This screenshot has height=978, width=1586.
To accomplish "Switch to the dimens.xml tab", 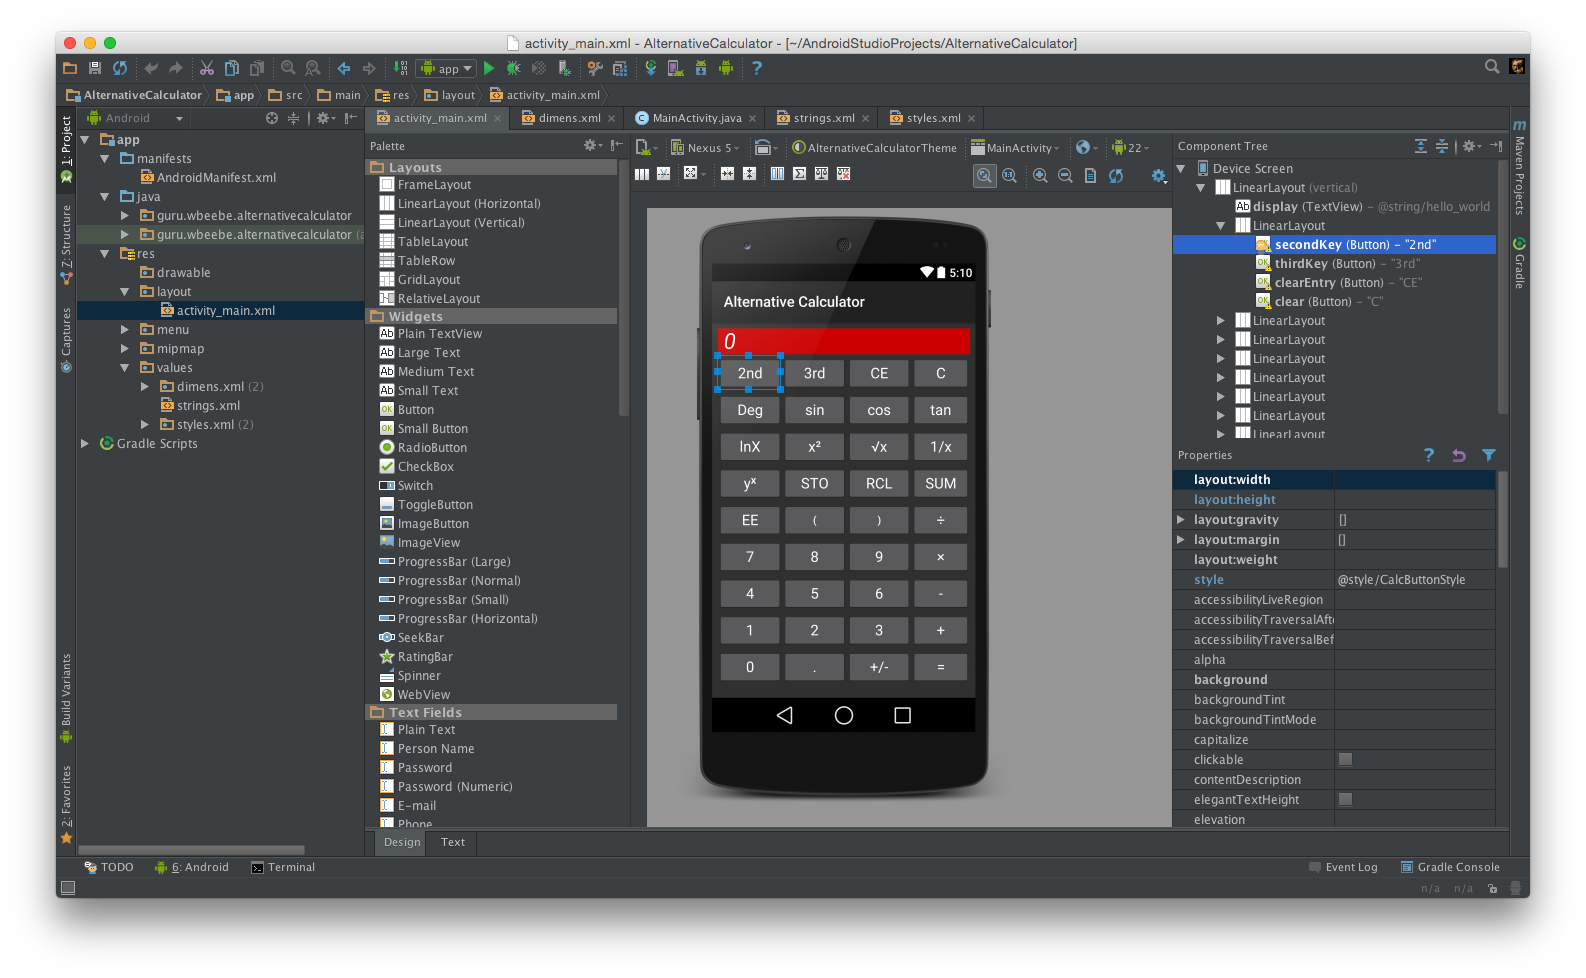I will [x=570, y=118].
